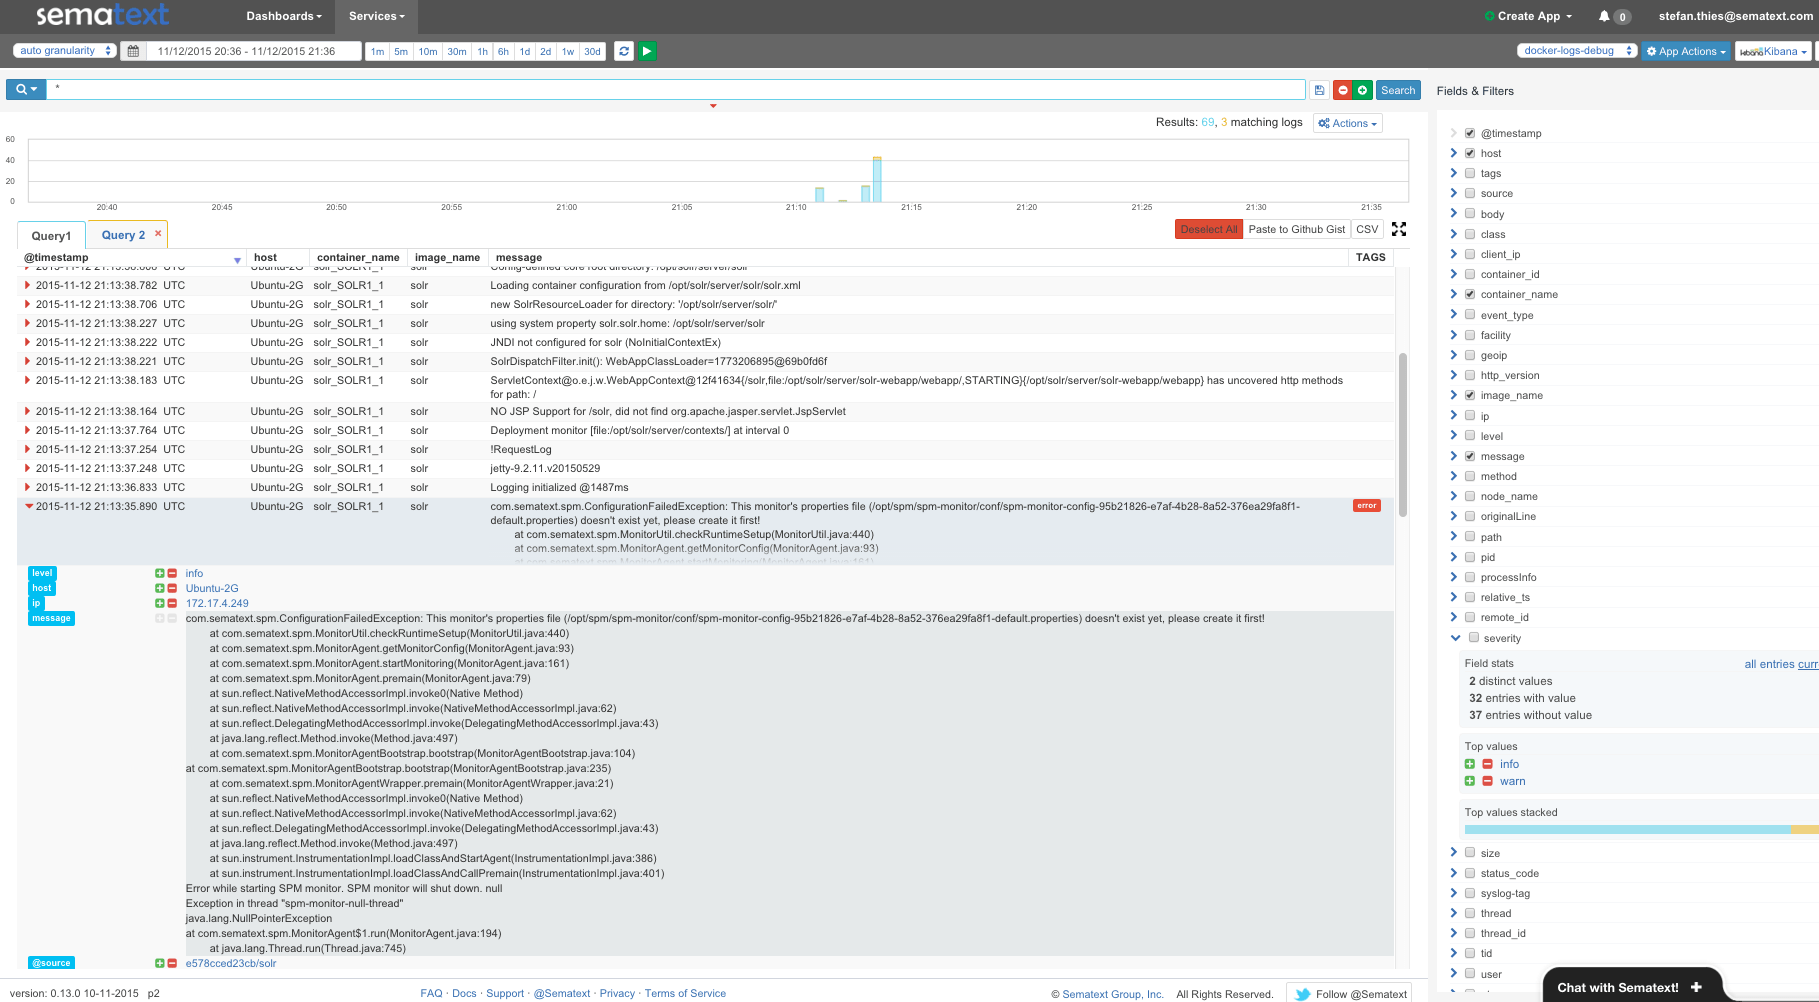This screenshot has height=1002, width=1819.
Task: Select the Query 2 tab
Action: (x=123, y=235)
